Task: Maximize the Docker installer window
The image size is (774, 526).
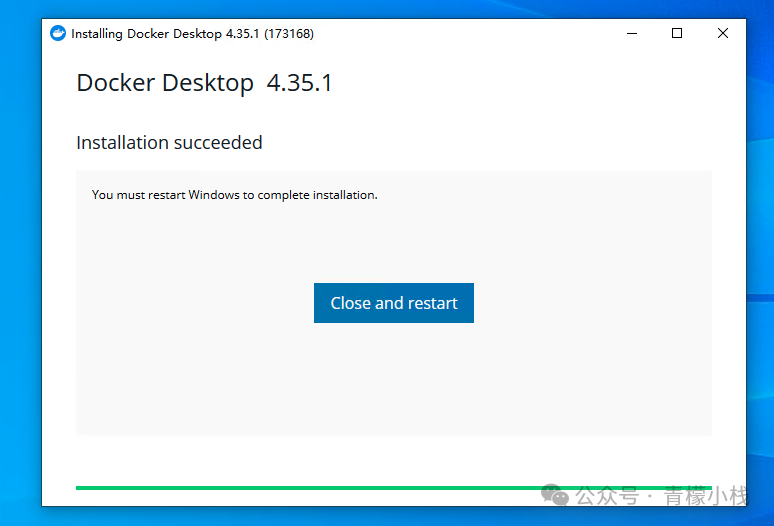Action: tap(677, 33)
